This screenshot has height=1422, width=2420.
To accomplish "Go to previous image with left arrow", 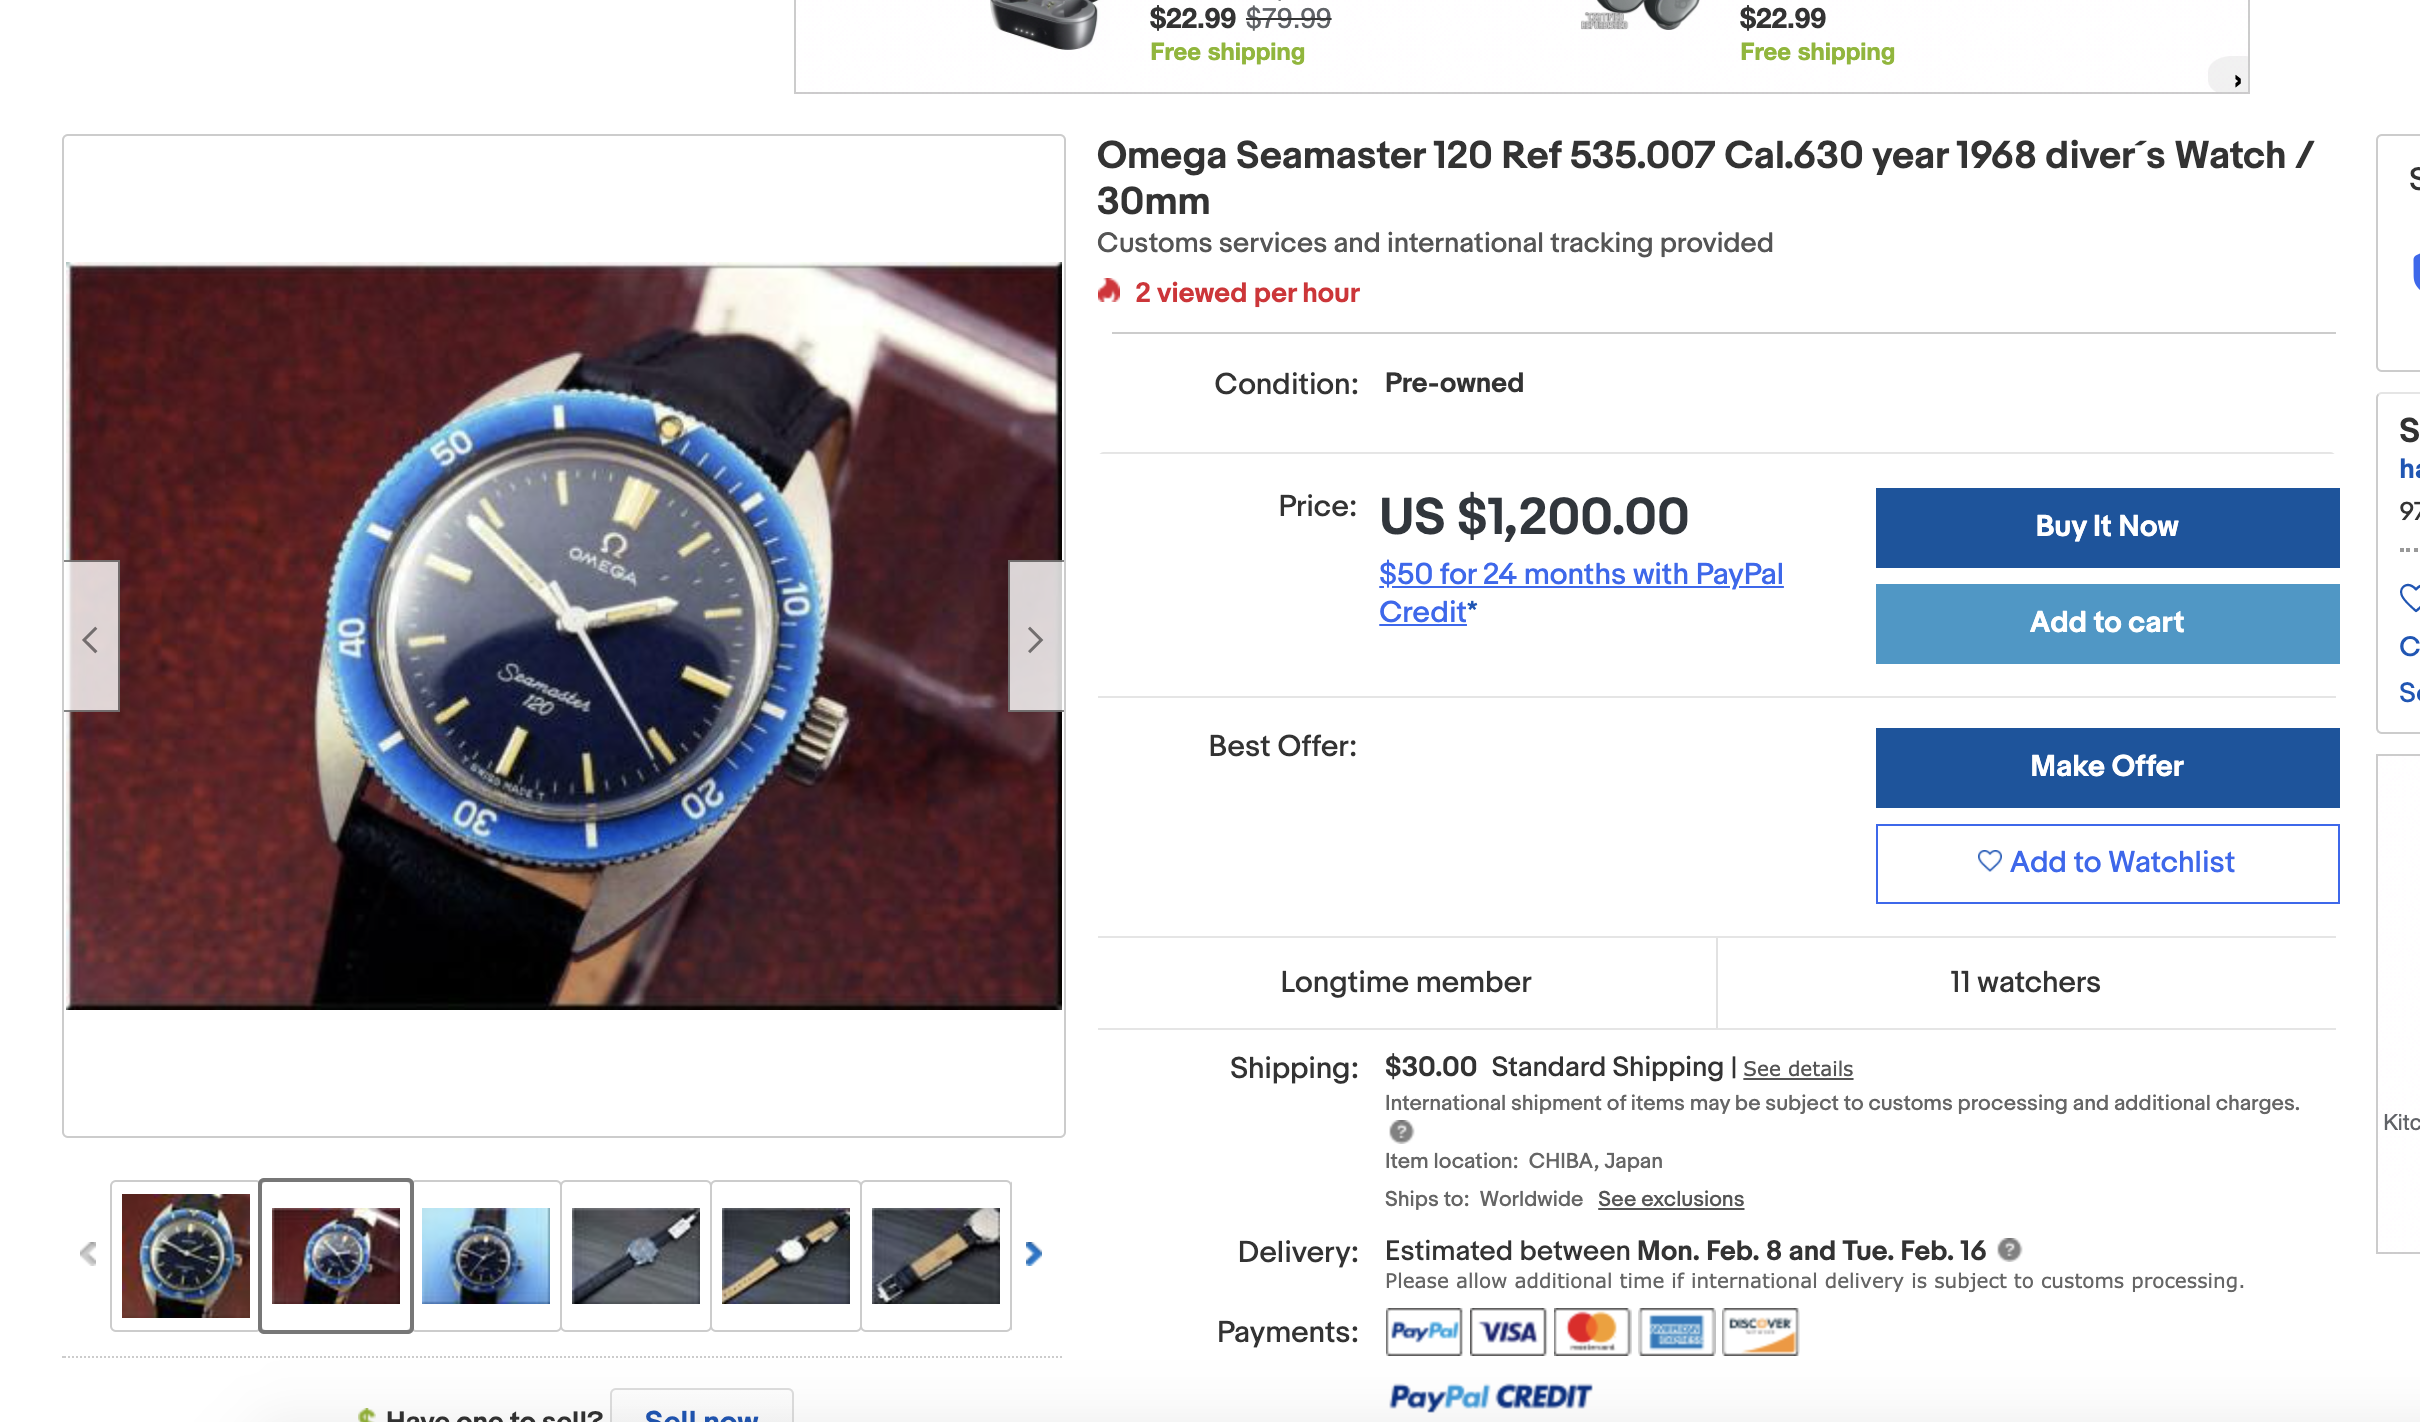I will [x=91, y=638].
